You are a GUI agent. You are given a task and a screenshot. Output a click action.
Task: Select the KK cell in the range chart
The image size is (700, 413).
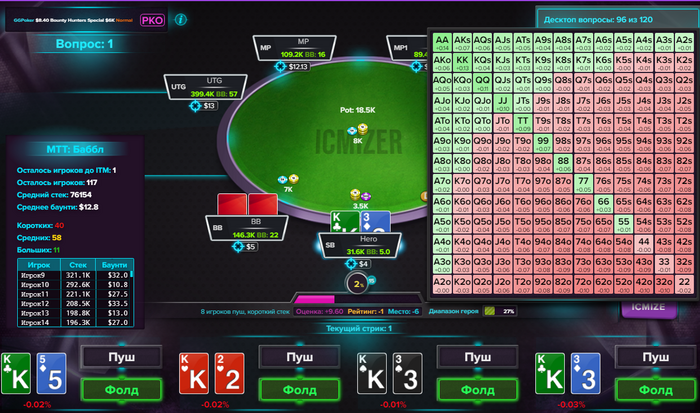pos(462,63)
